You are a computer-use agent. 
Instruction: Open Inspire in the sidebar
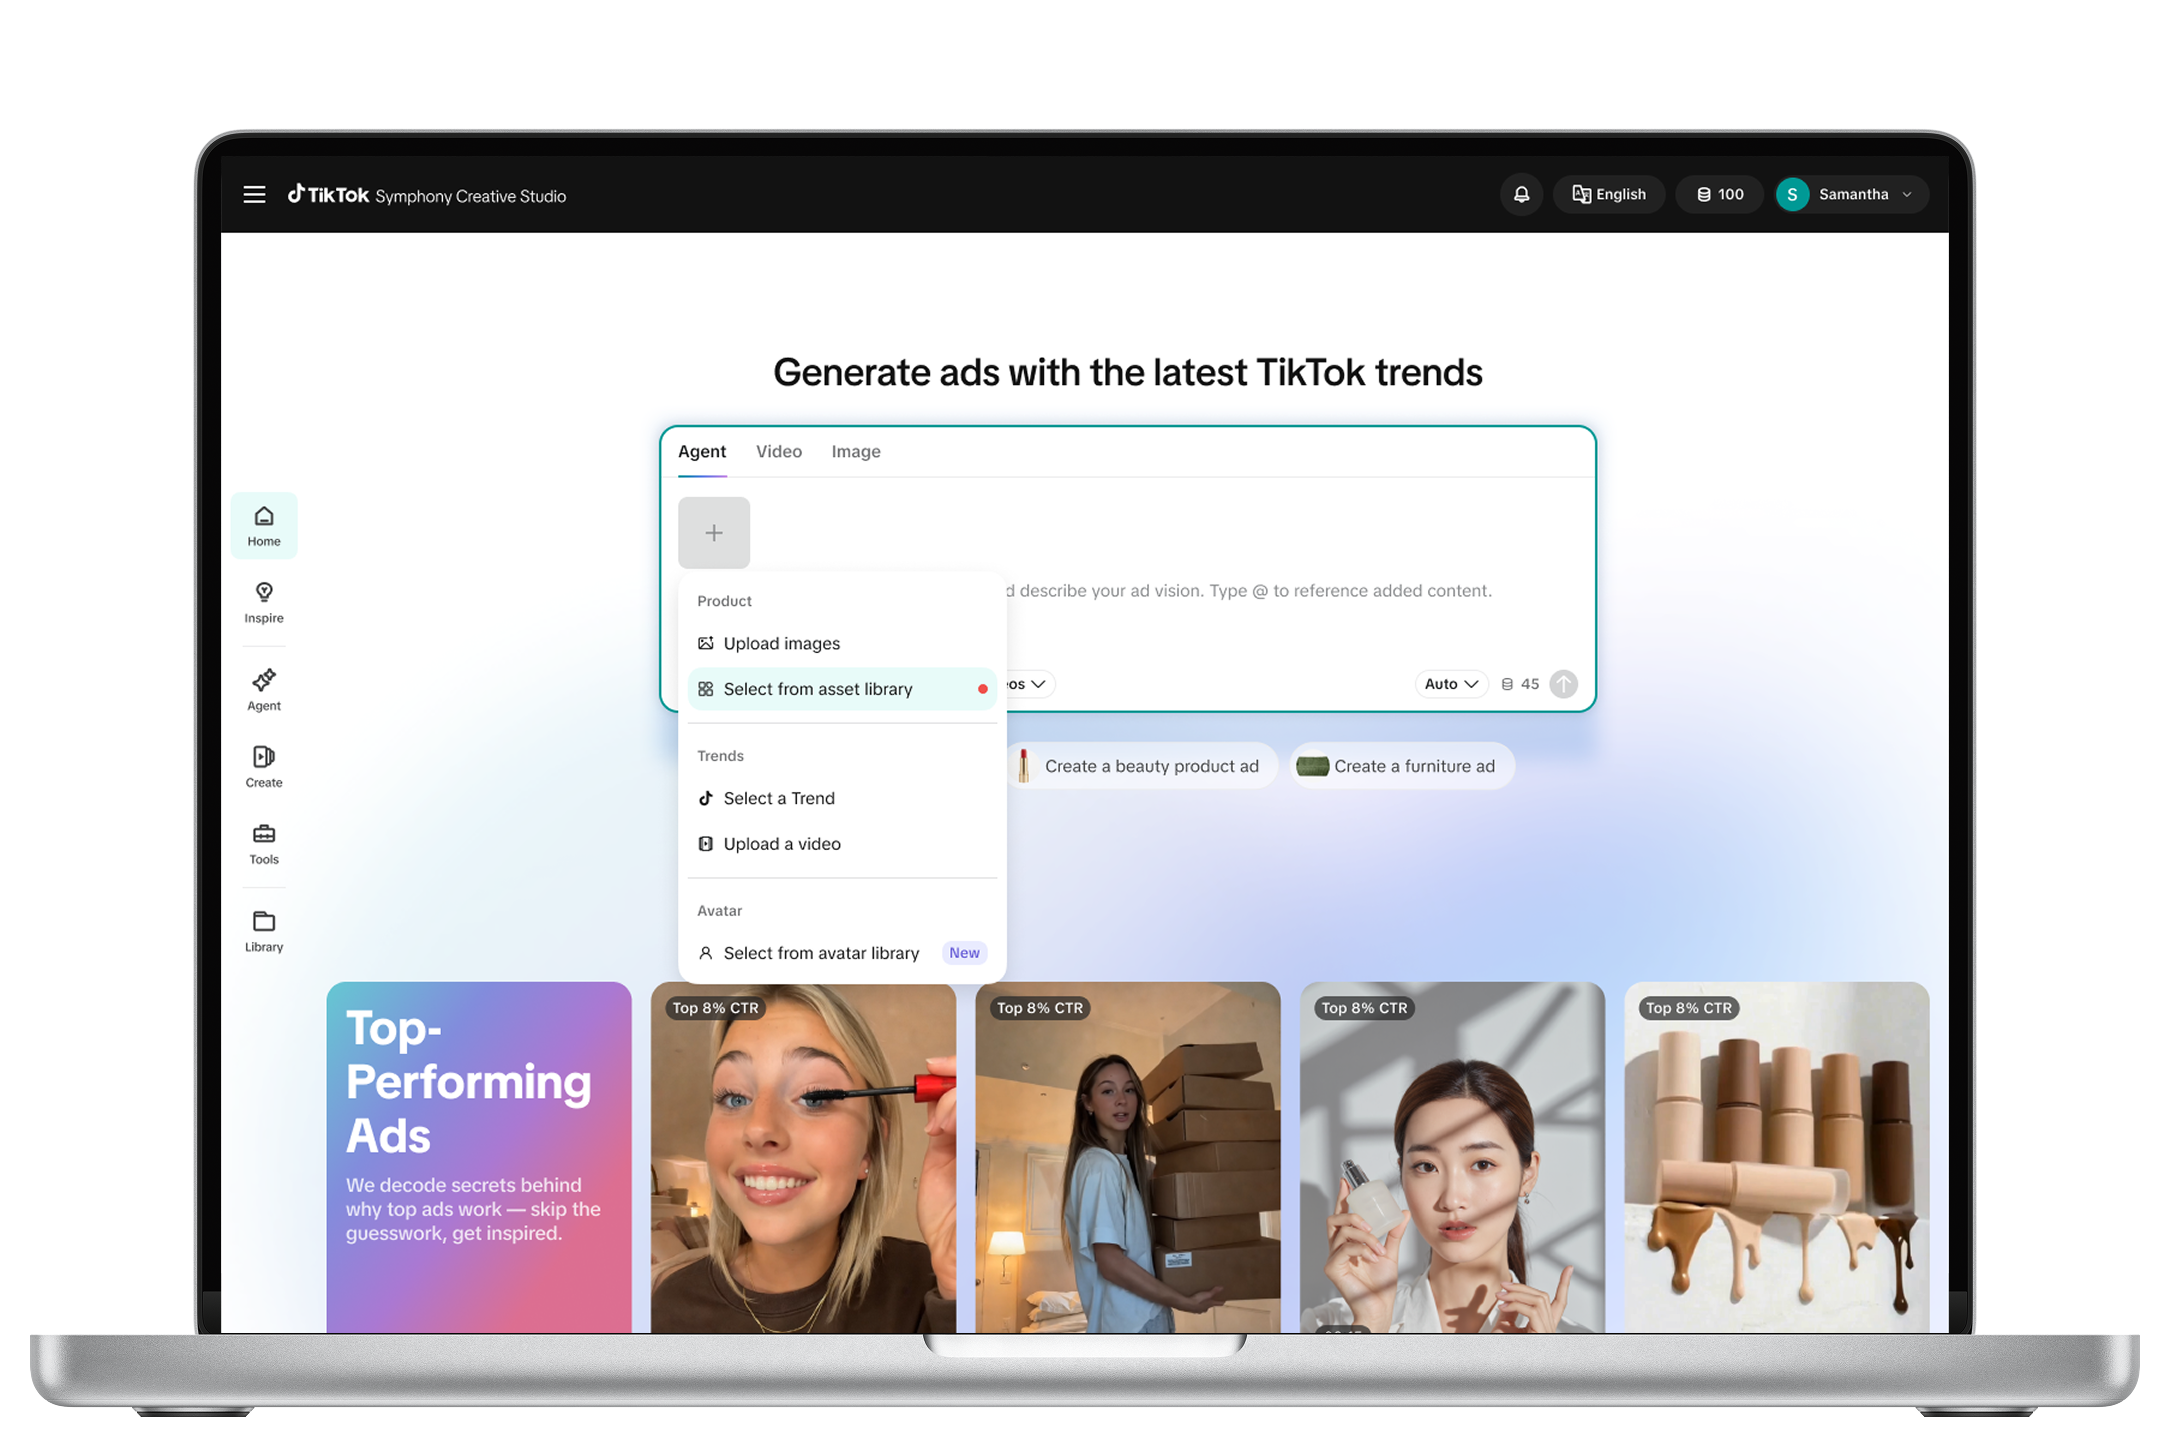click(x=264, y=603)
